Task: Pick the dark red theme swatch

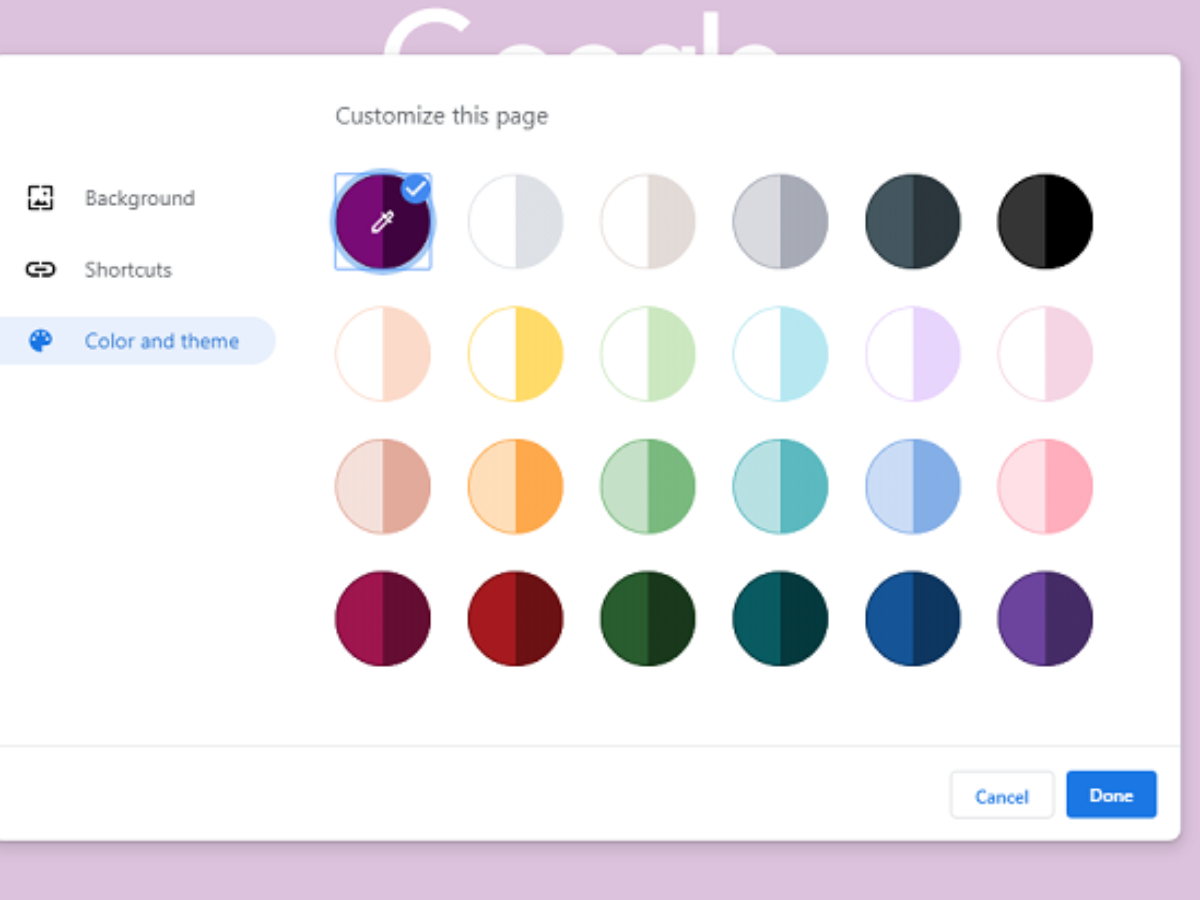Action: coord(515,619)
